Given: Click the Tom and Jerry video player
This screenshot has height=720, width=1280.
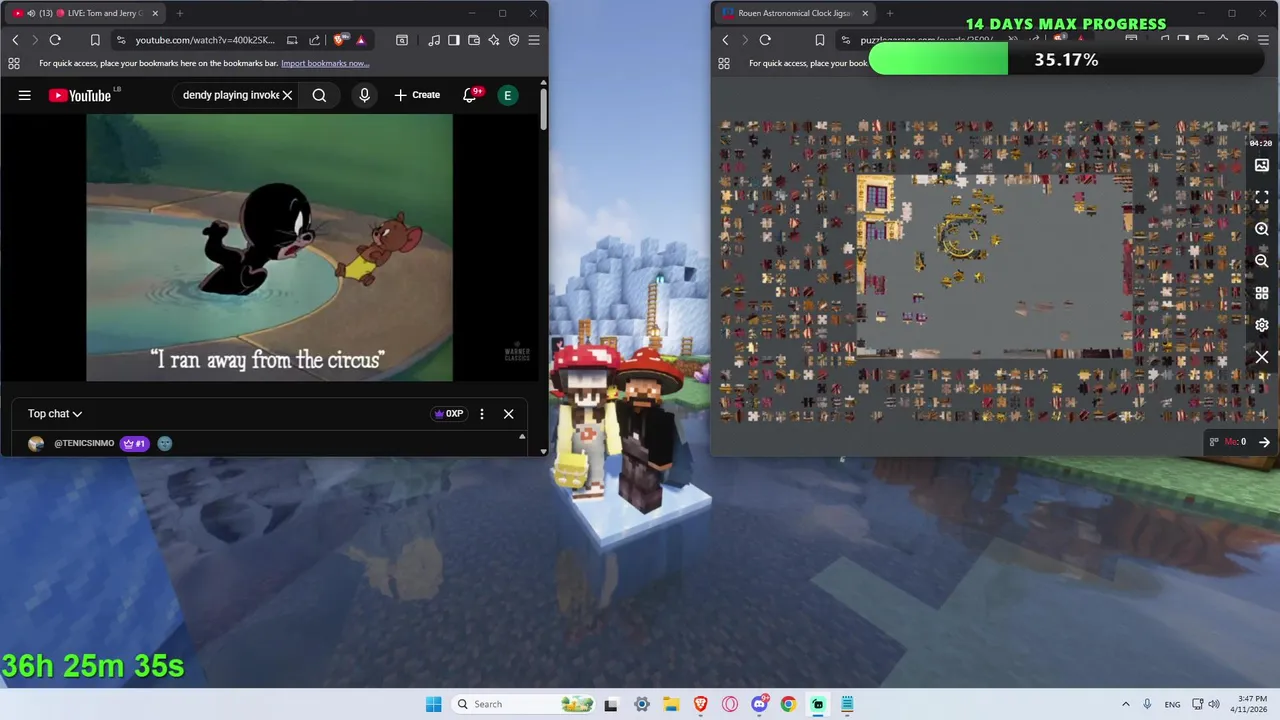Looking at the screenshot, I should pyautogui.click(x=269, y=247).
